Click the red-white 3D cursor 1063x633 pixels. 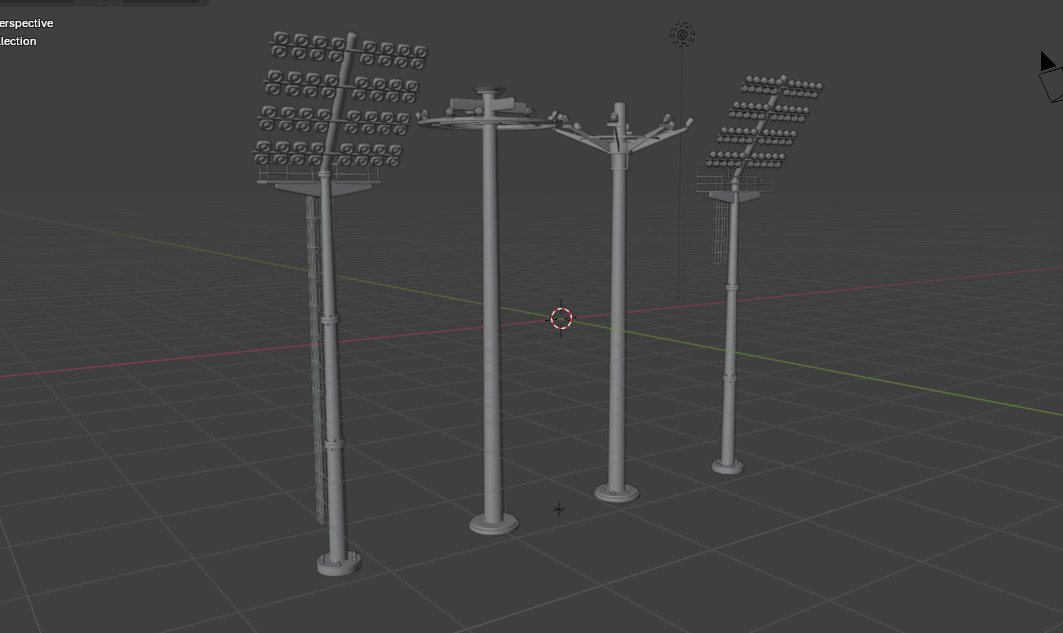[561, 318]
